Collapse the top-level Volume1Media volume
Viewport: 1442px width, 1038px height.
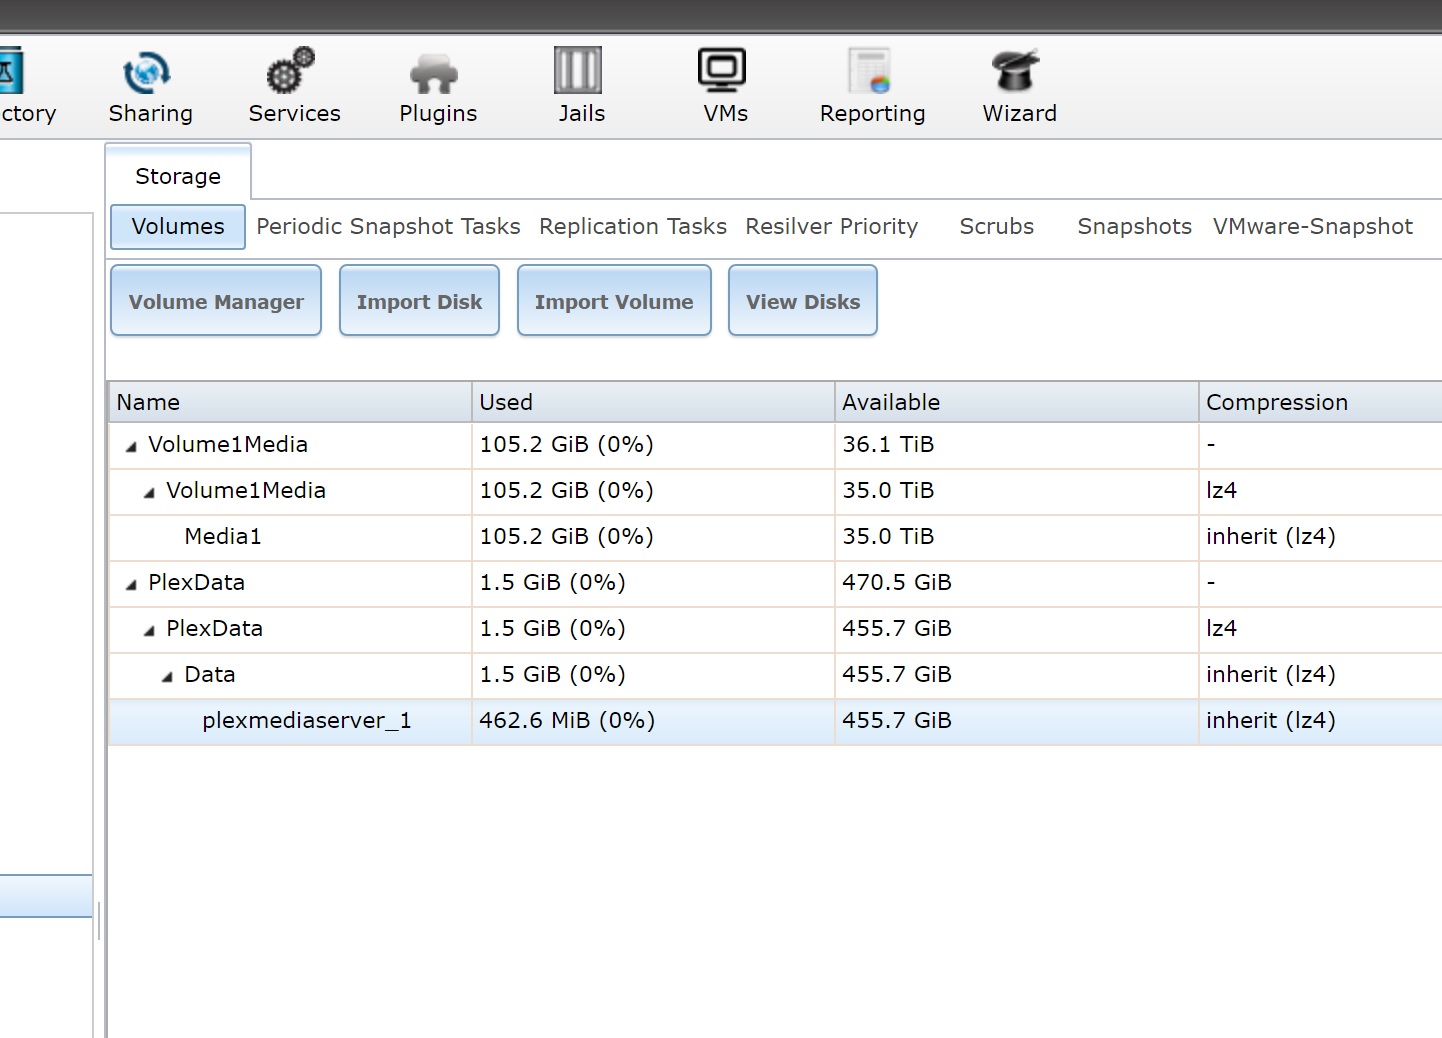(131, 447)
